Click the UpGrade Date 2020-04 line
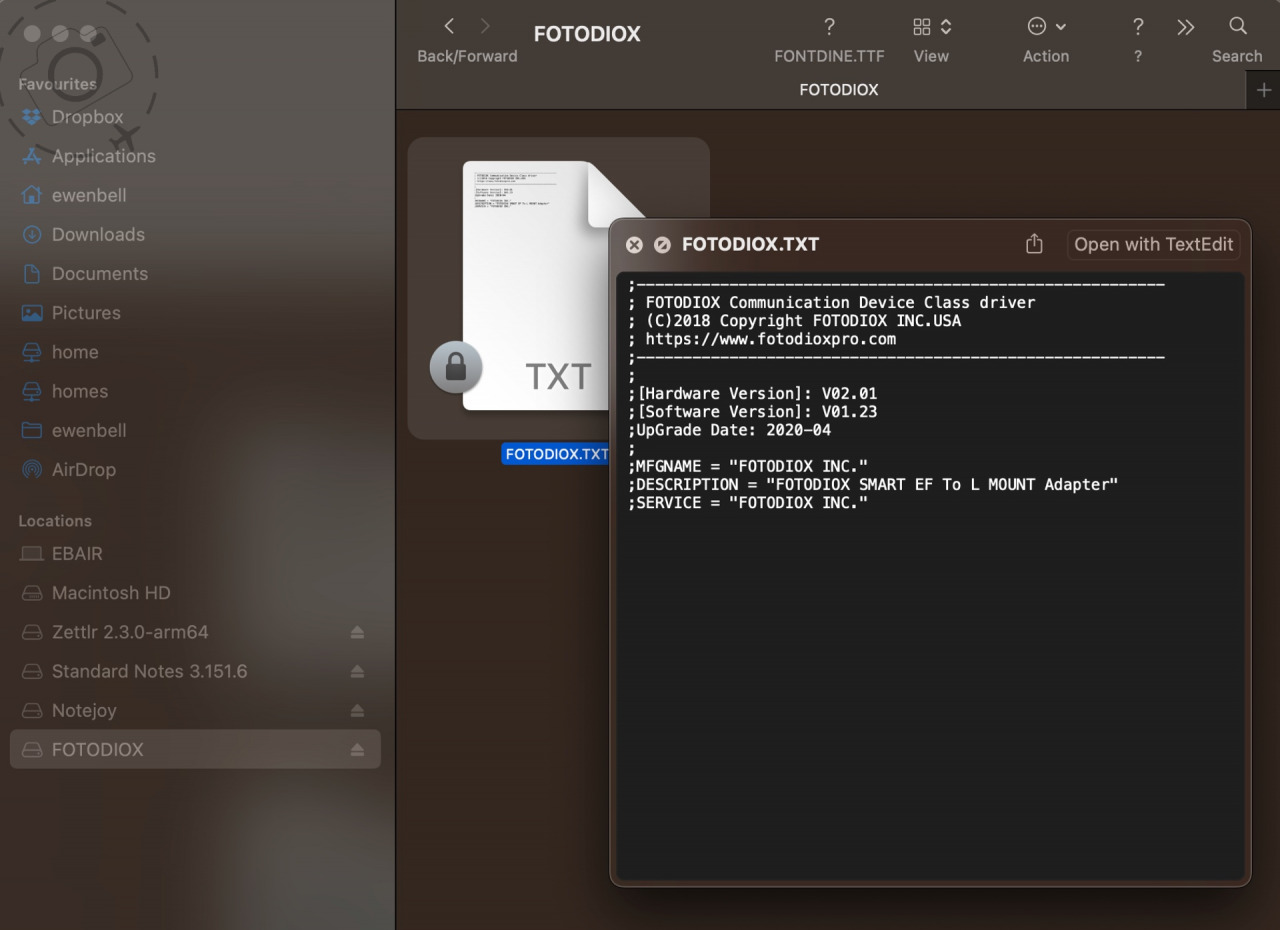 click(x=729, y=430)
